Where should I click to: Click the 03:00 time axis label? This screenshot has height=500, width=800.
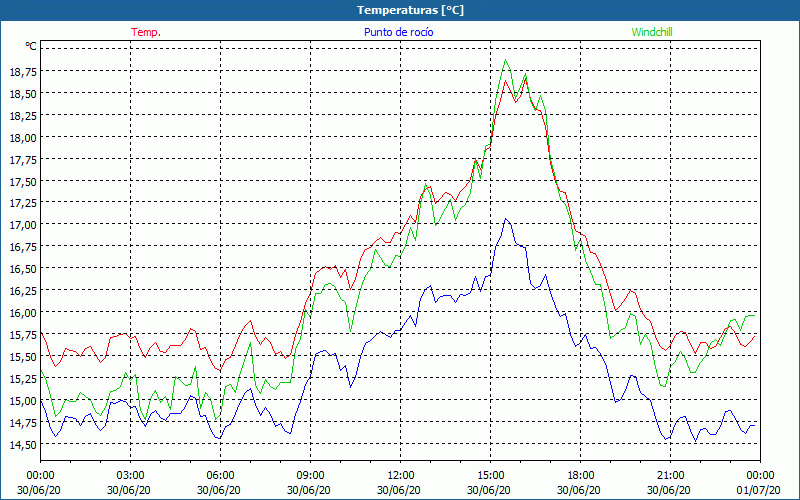point(130,475)
